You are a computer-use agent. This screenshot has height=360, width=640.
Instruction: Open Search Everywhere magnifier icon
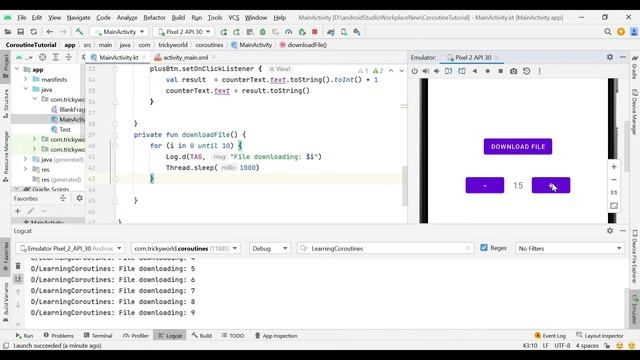pyautogui.click(x=608, y=32)
